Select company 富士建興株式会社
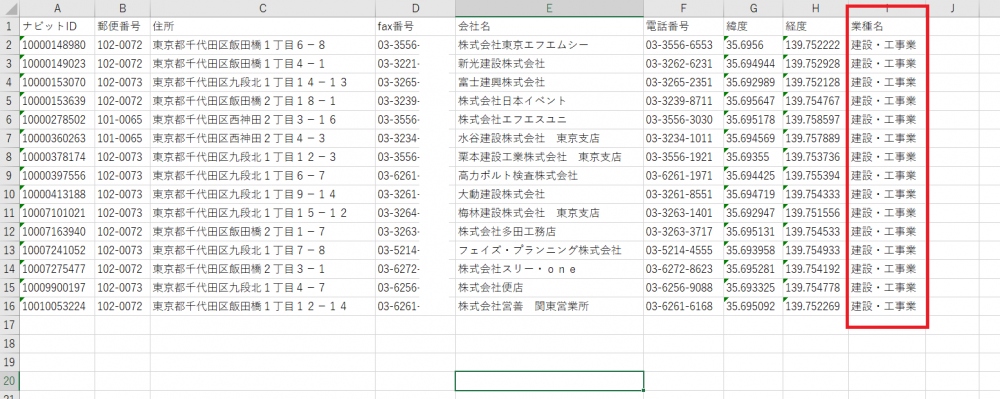 point(549,82)
